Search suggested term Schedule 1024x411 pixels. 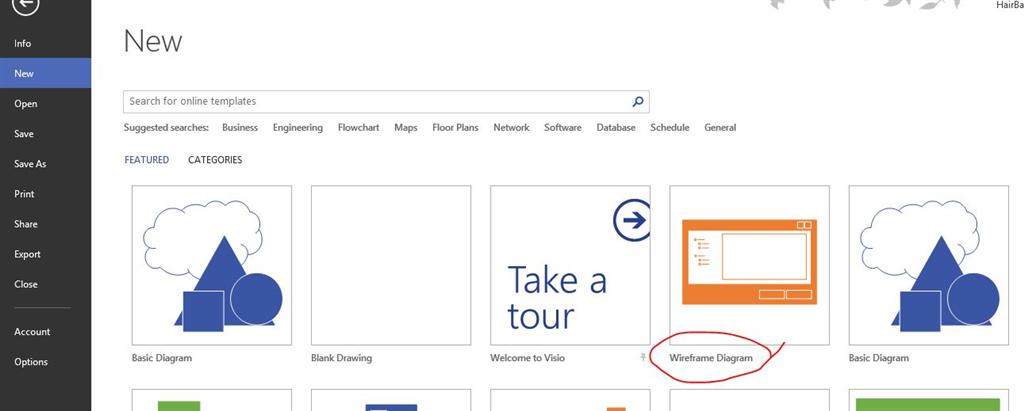pos(669,127)
